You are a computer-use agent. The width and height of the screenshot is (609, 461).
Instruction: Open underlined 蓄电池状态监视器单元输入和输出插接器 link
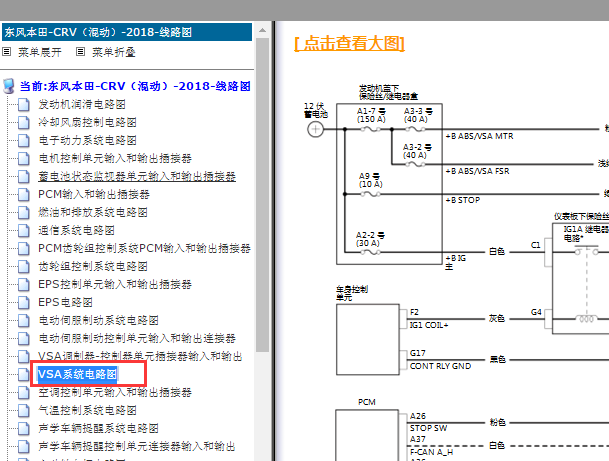(x=137, y=176)
